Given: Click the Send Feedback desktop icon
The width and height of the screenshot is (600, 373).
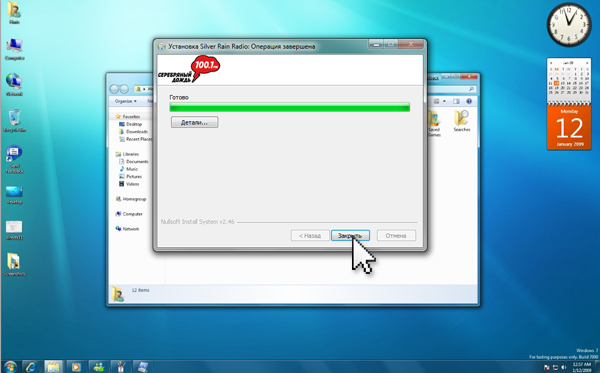Looking at the screenshot, I should [x=14, y=159].
